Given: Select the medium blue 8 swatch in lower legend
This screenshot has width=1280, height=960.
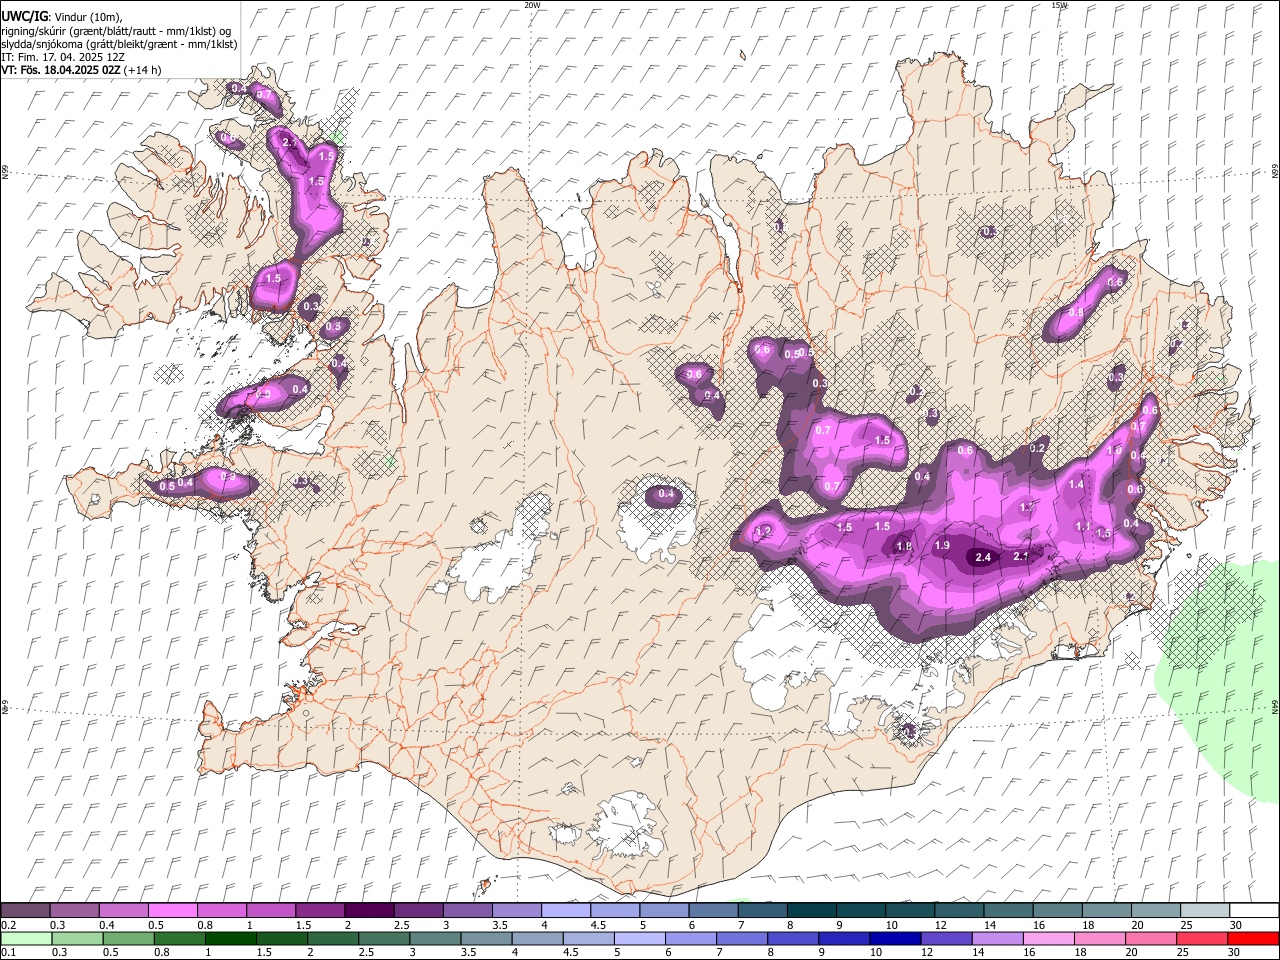Looking at the screenshot, I should click(795, 938).
